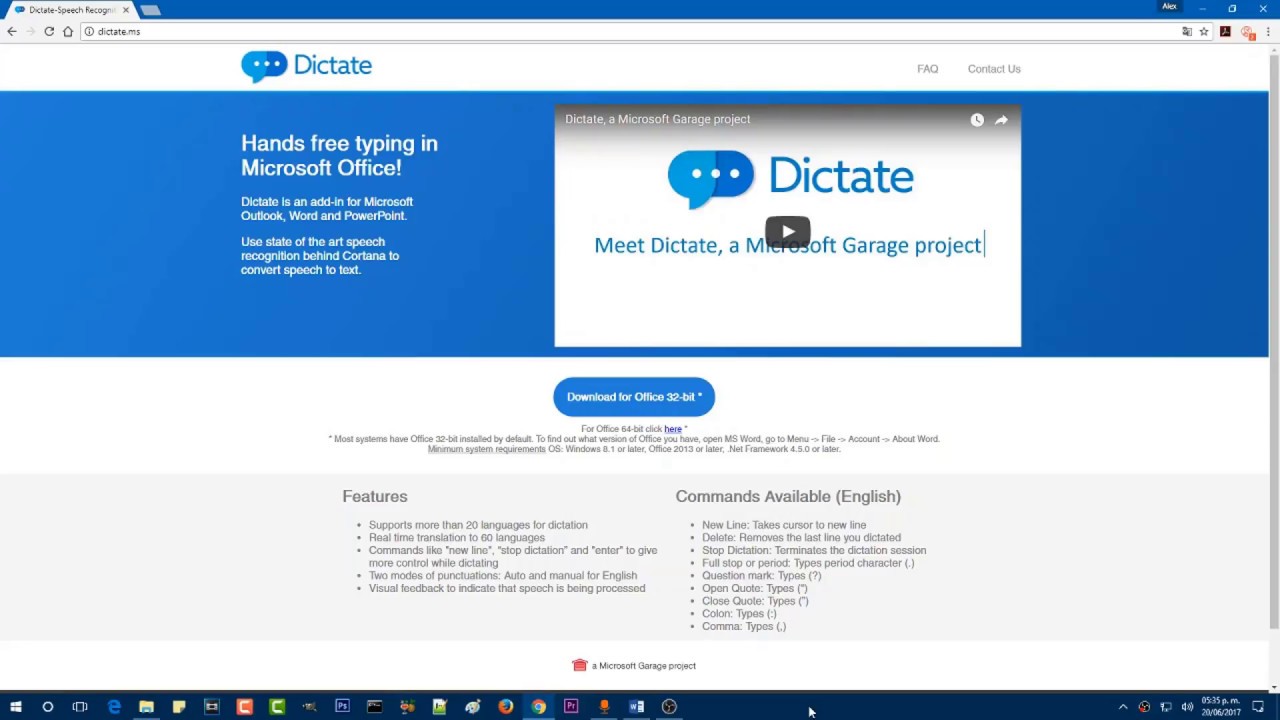Click Download for Office 32-bit button

click(x=634, y=397)
